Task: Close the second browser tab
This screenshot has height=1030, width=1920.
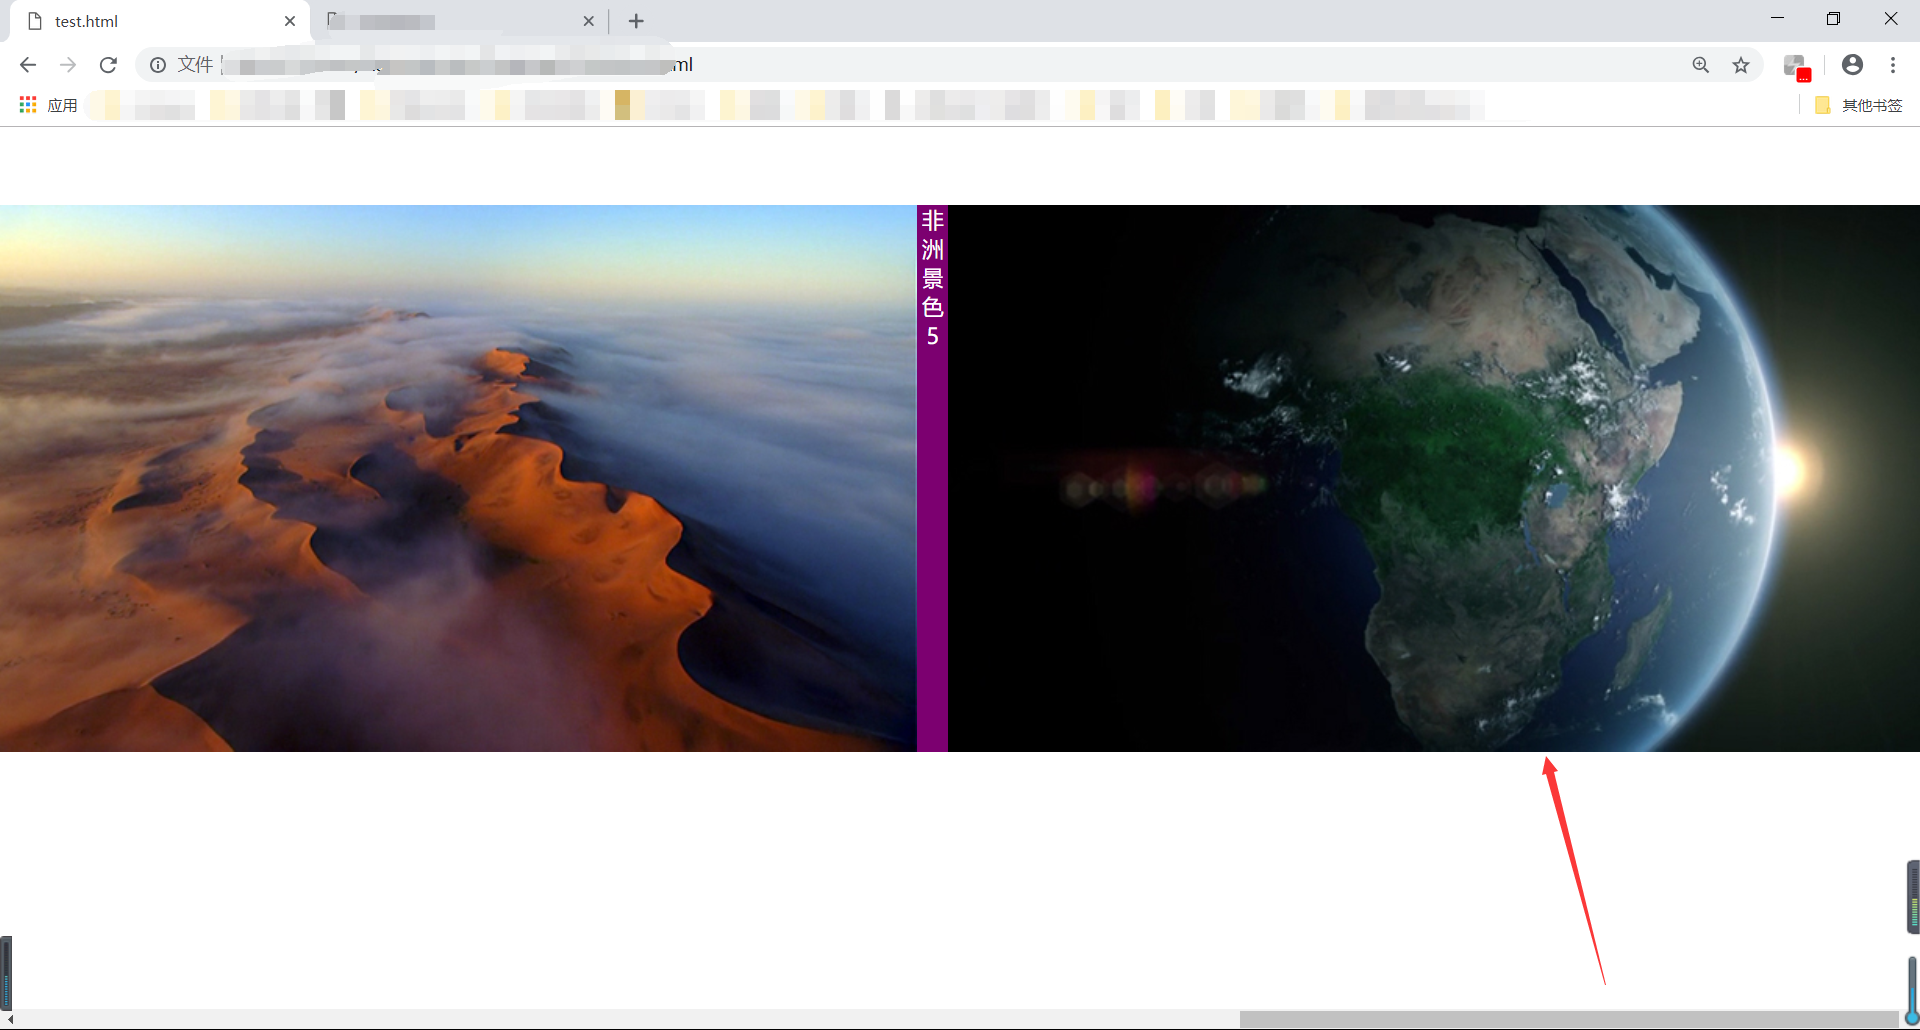Action: [588, 21]
